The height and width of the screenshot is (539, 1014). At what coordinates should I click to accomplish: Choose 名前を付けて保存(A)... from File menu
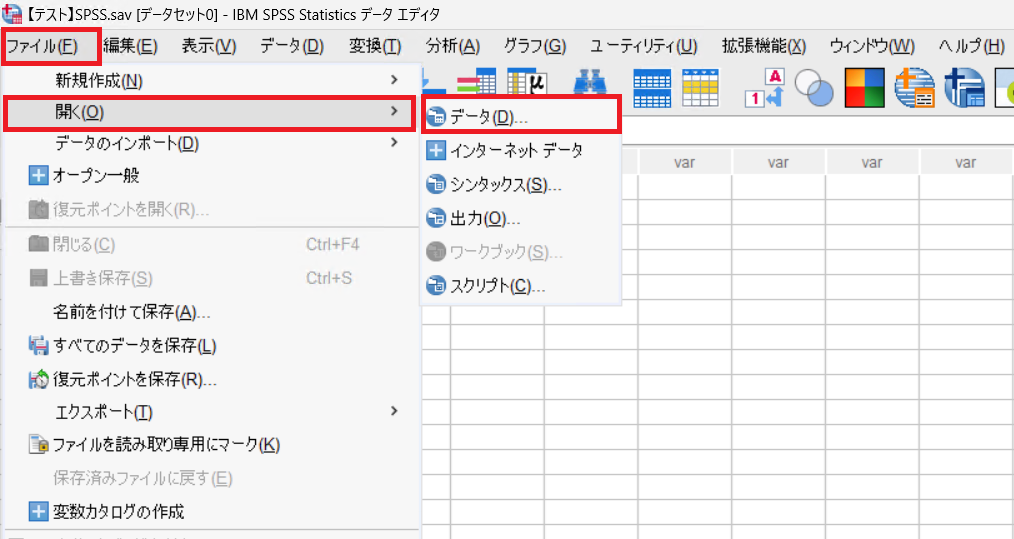(x=132, y=313)
